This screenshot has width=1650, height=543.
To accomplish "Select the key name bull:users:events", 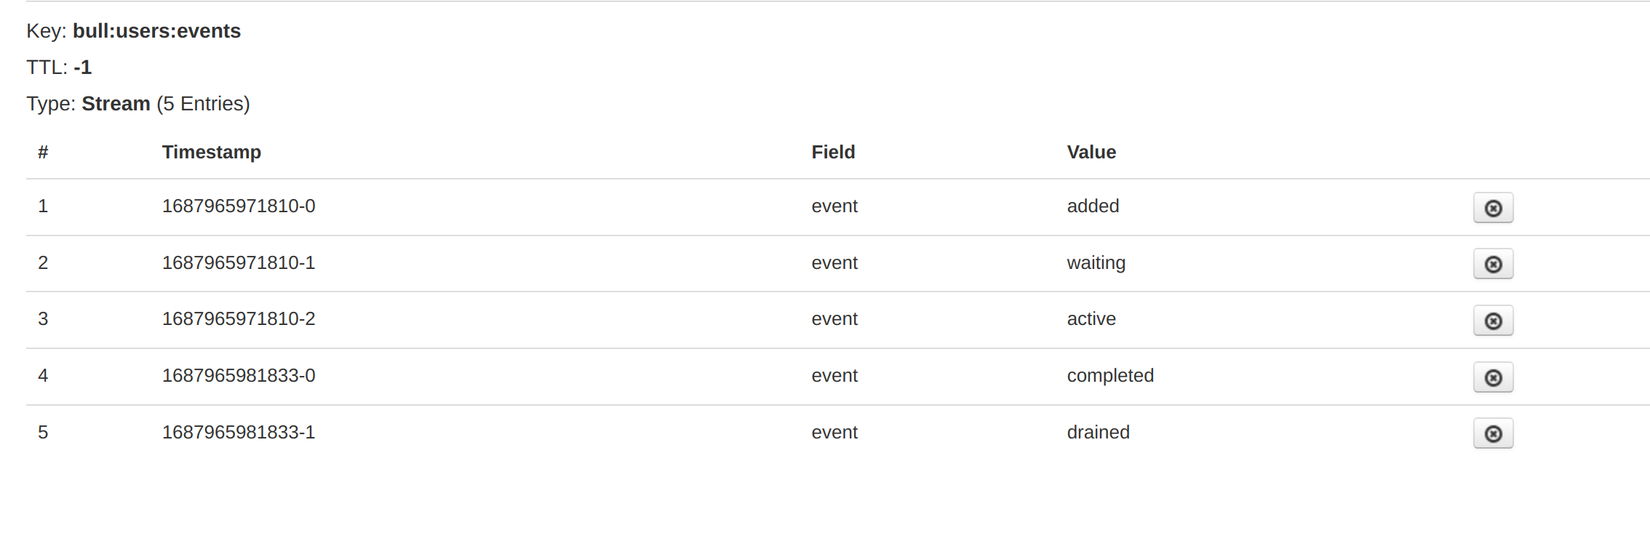I will pos(156,31).
